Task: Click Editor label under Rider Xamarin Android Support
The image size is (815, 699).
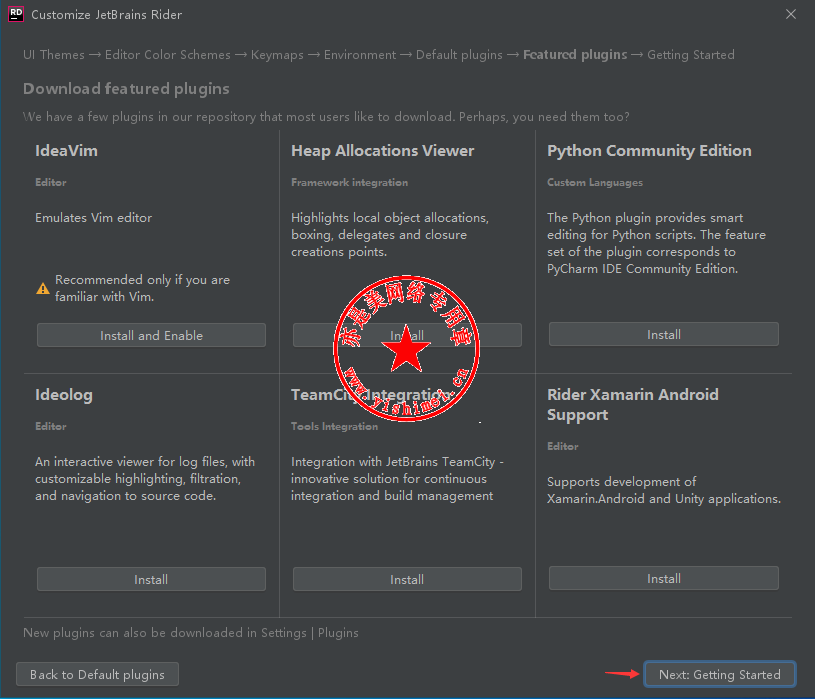Action: [x=562, y=446]
